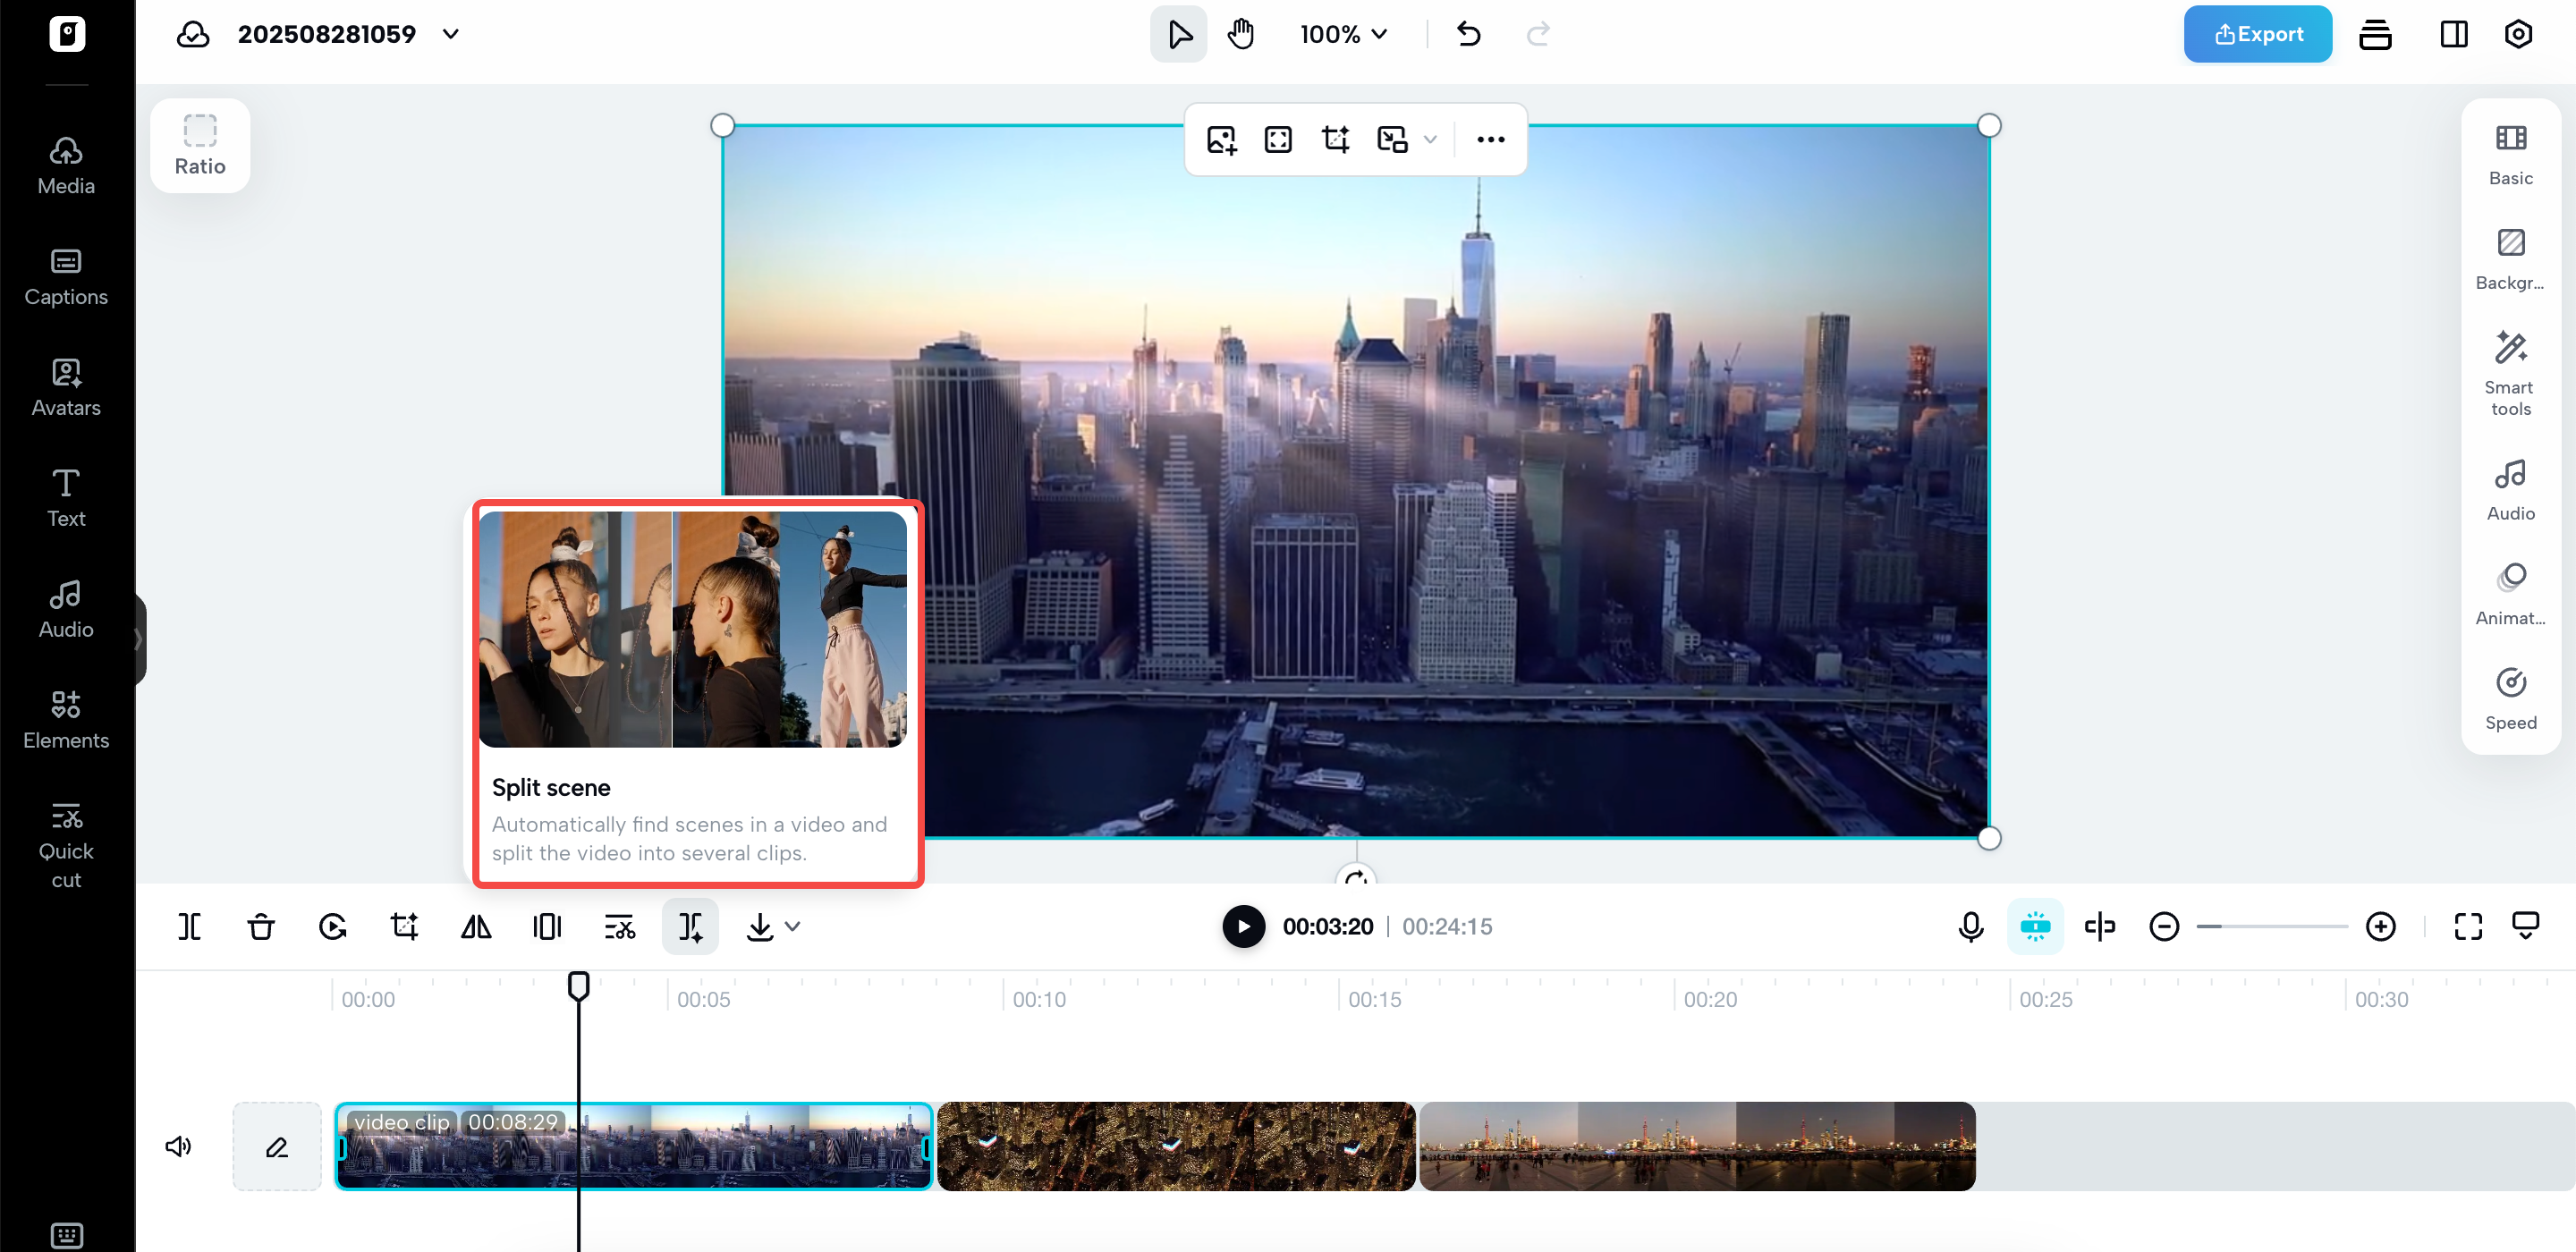Select the Hand pan tool
The width and height of the screenshot is (2576, 1252).
point(1240,34)
